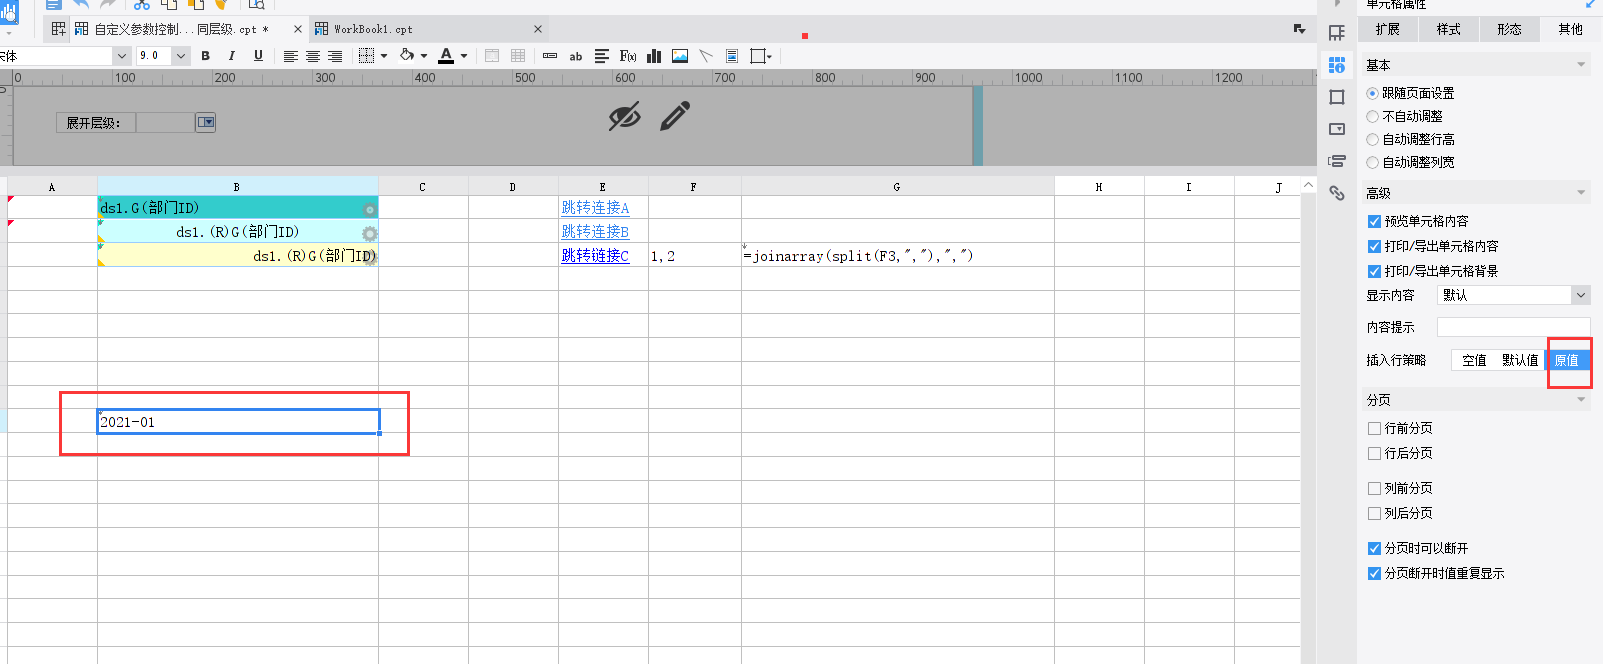Open the floating element panel (square icon)
This screenshot has height=664, width=1603.
[1337, 97]
